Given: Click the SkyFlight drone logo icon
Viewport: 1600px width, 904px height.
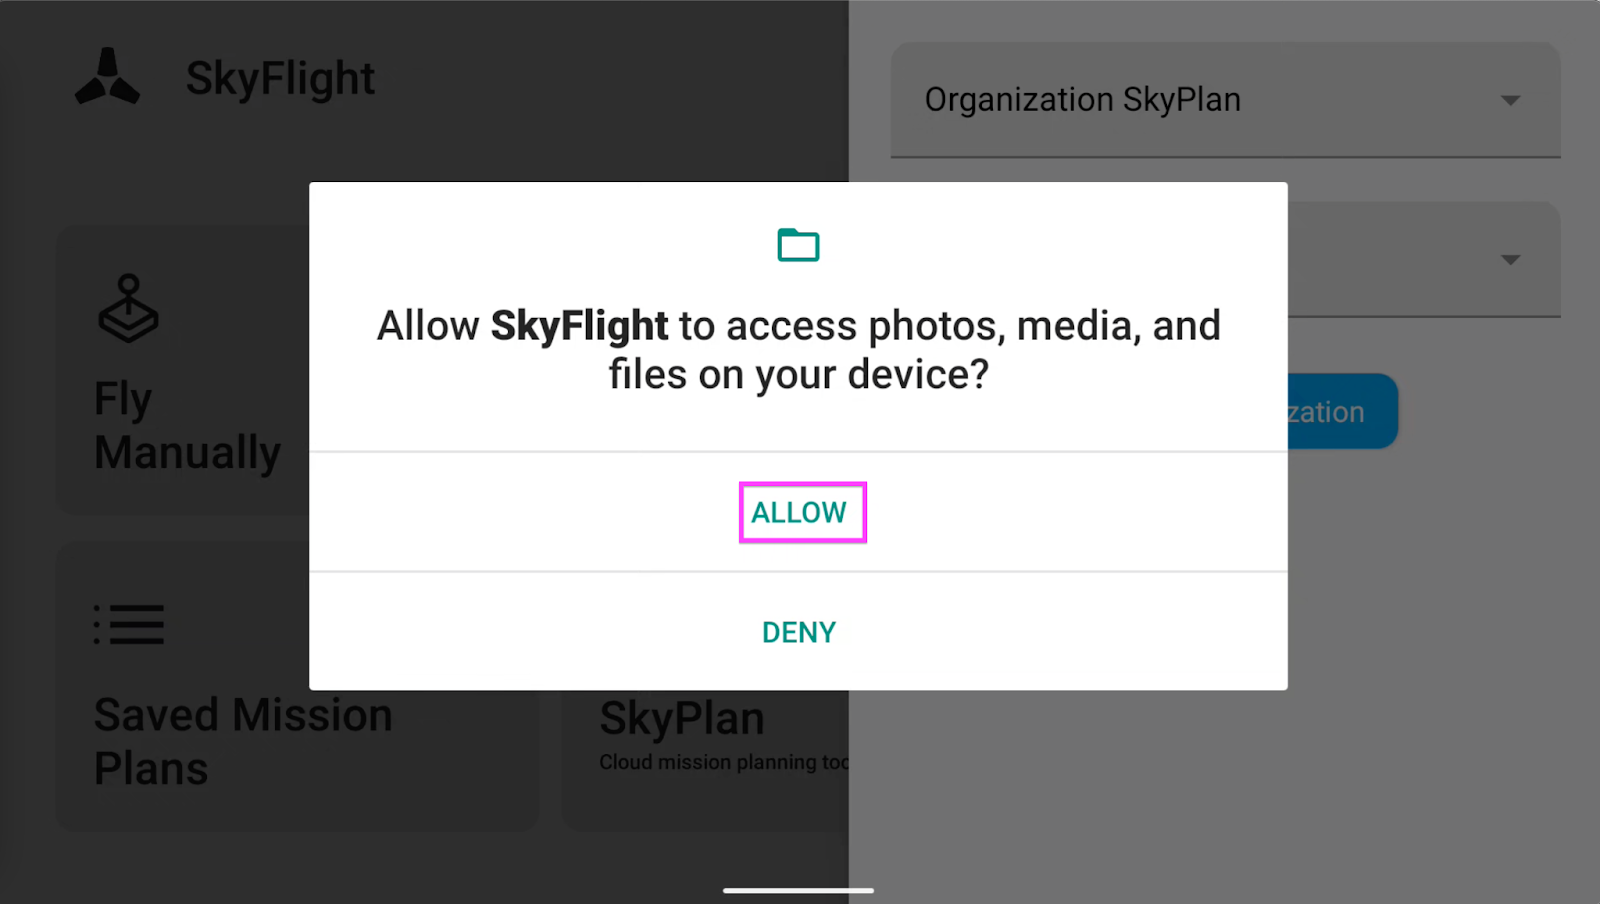Looking at the screenshot, I should tap(107, 78).
